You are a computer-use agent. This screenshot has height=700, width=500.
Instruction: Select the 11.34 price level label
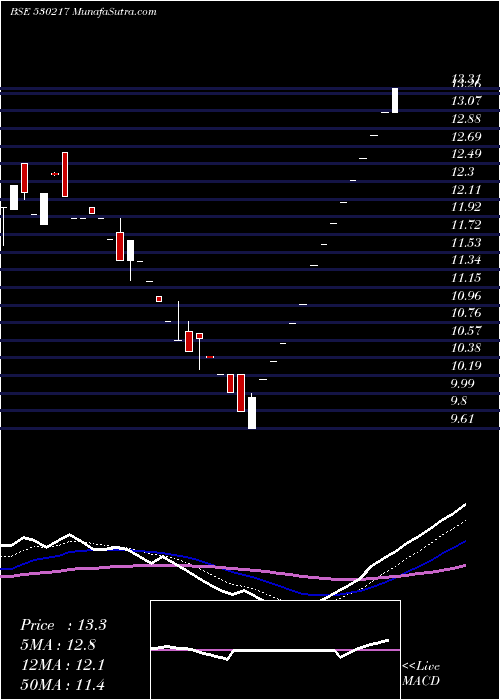pyautogui.click(x=466, y=260)
